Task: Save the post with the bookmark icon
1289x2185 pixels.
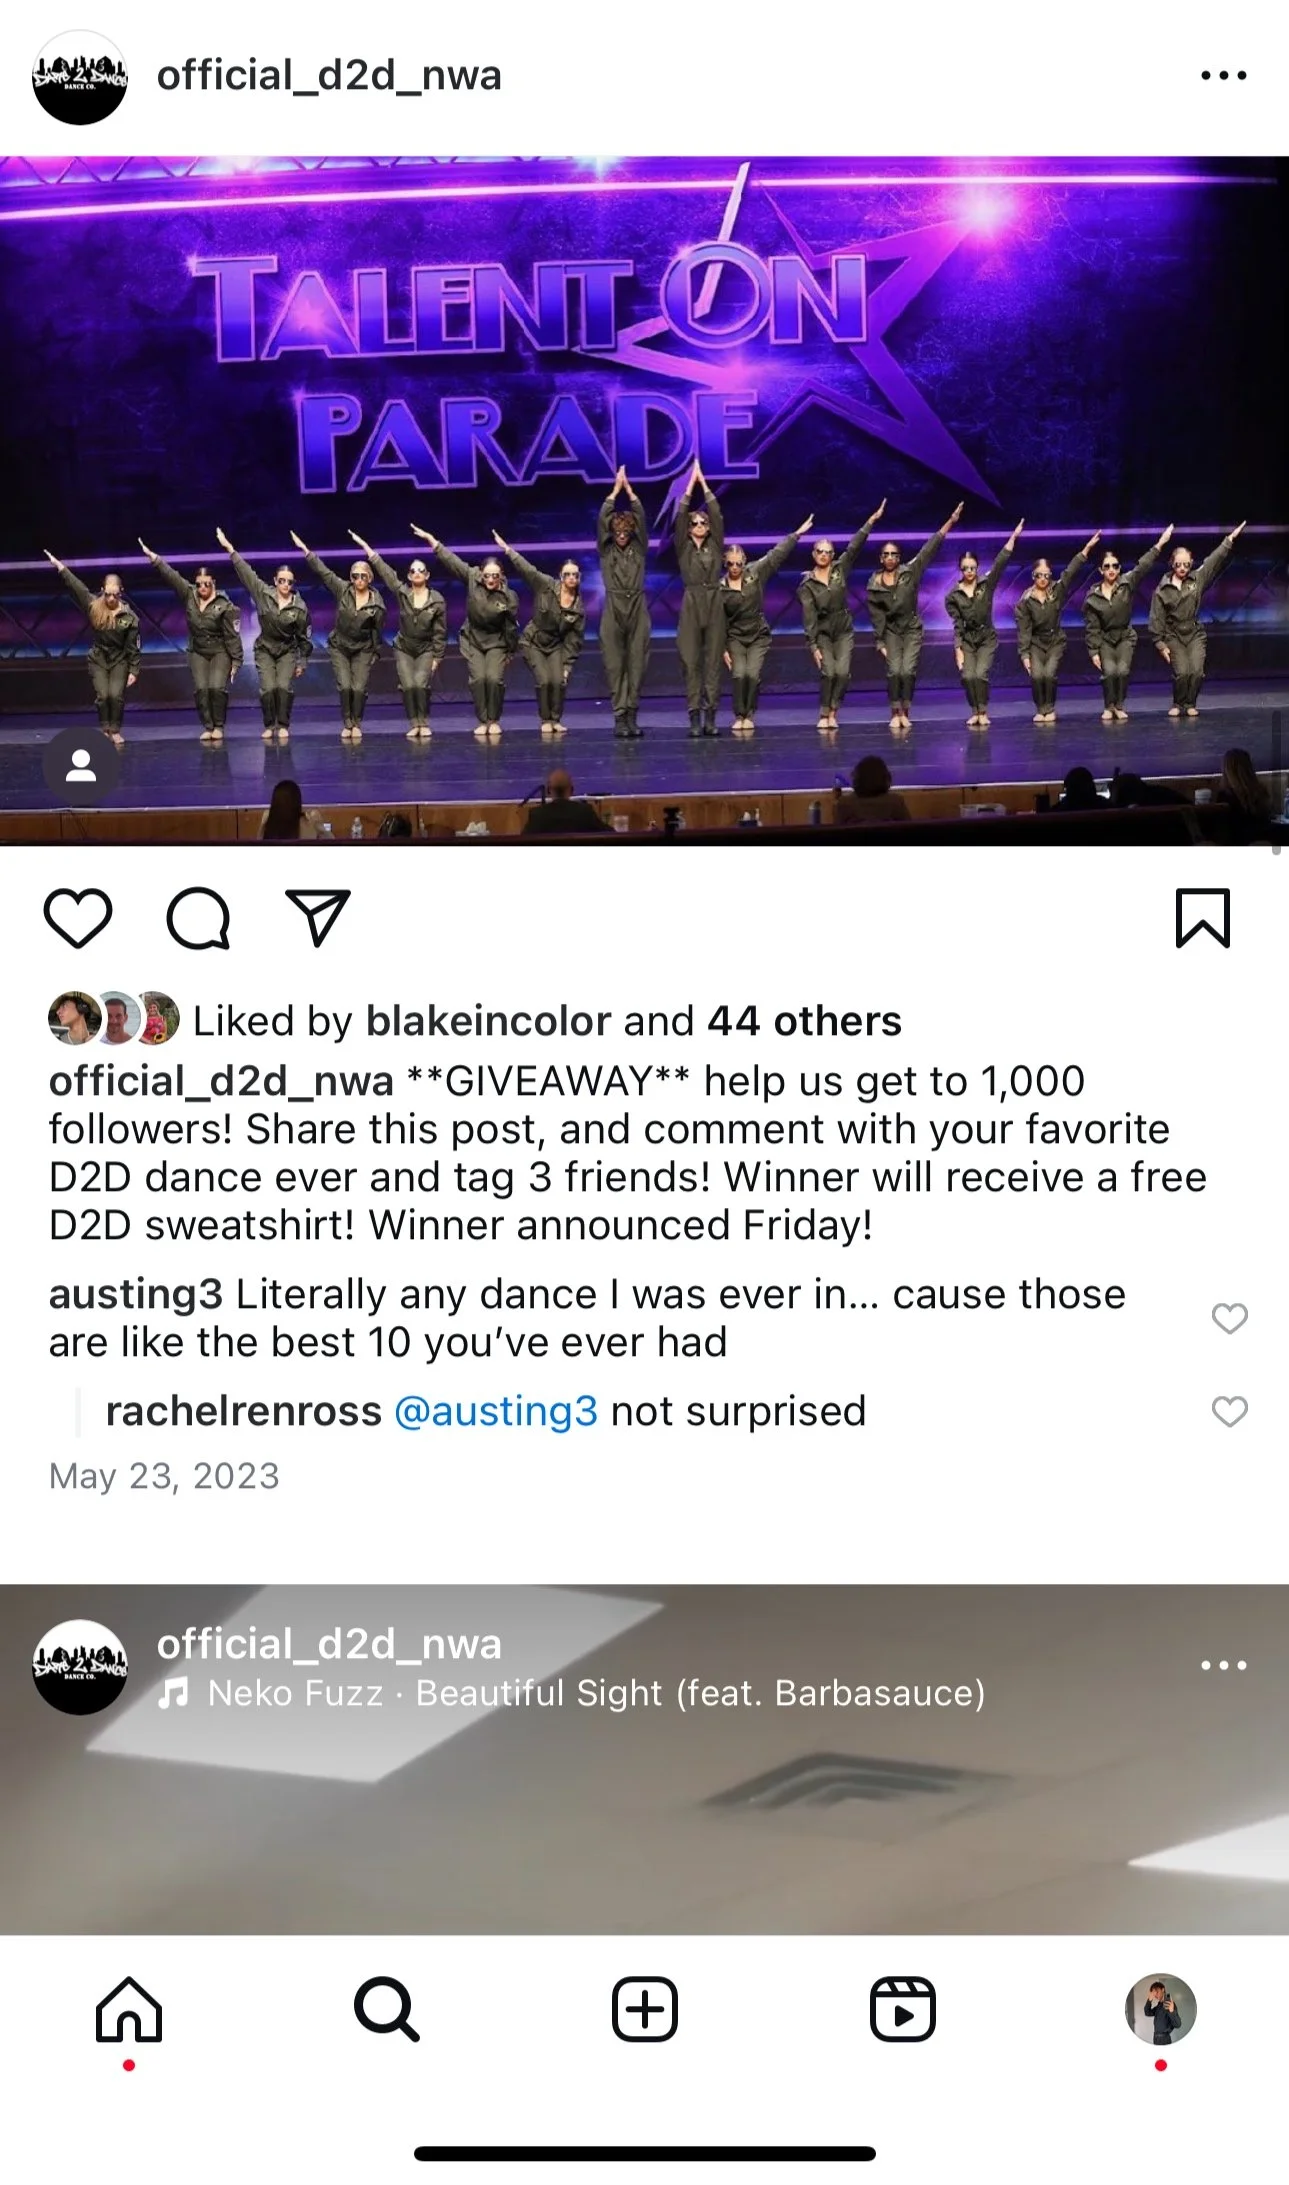Action: [1202, 918]
